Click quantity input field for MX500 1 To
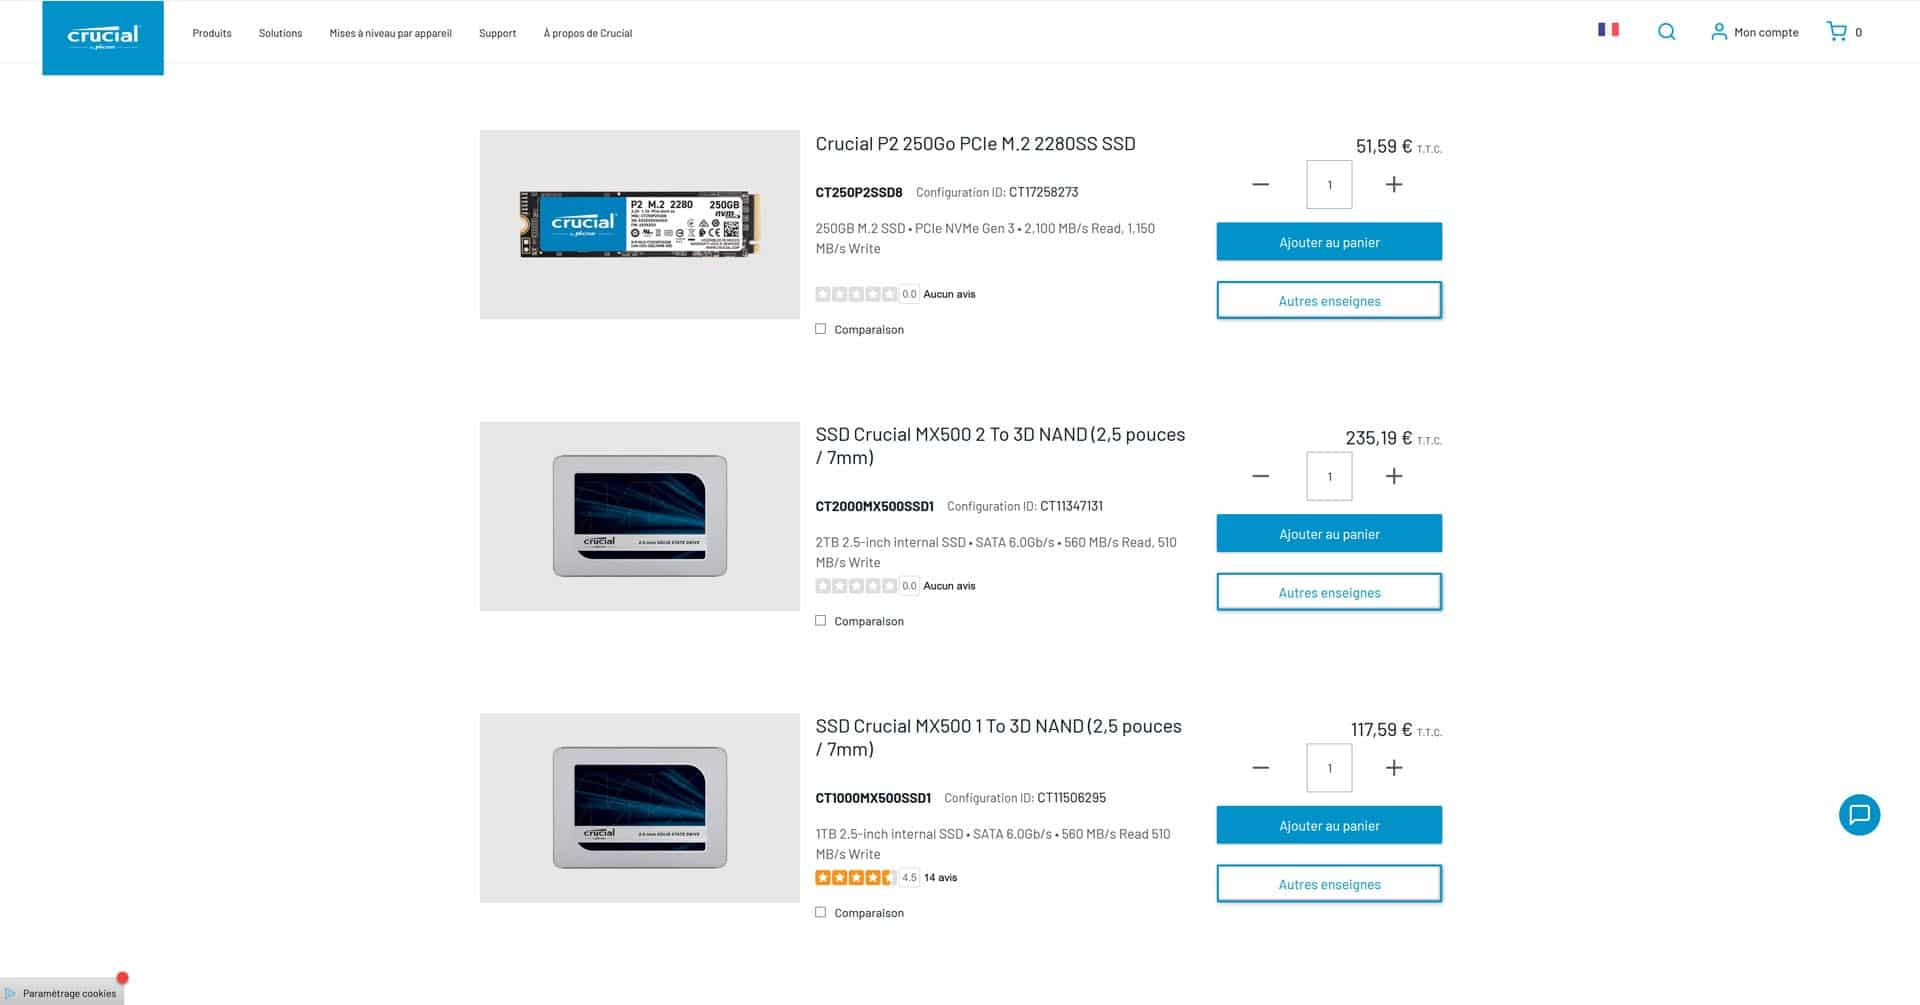The image size is (1920, 1005). [x=1329, y=768]
